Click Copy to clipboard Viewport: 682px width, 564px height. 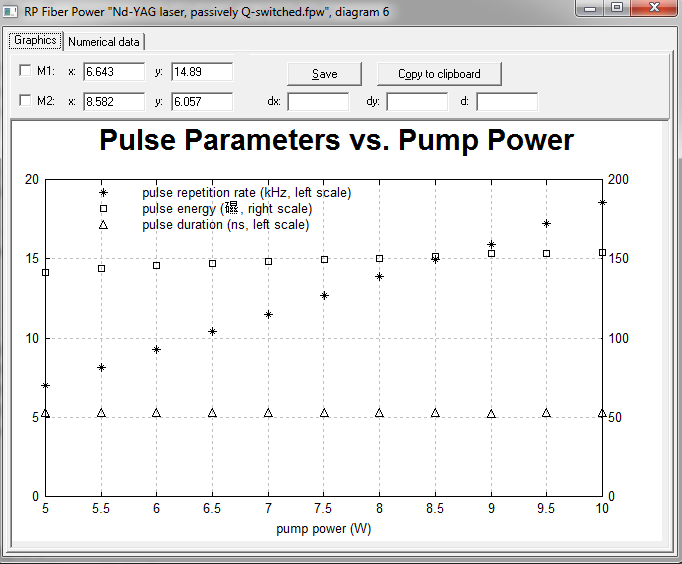tap(439, 74)
